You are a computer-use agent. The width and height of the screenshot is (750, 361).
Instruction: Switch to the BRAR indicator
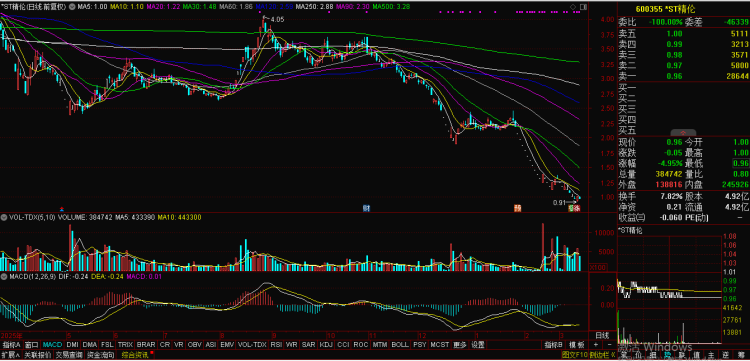pos(146,345)
